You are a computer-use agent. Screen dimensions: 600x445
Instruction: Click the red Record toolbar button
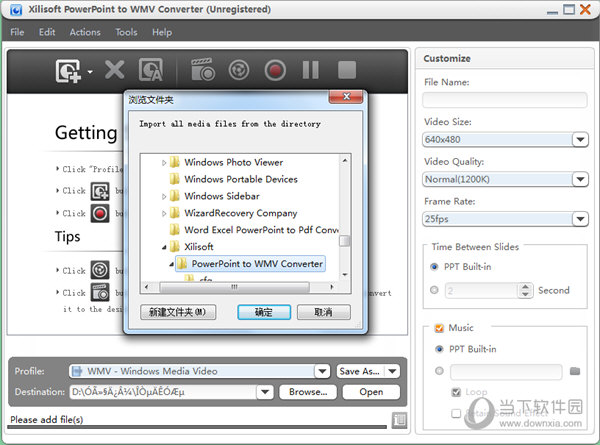275,70
